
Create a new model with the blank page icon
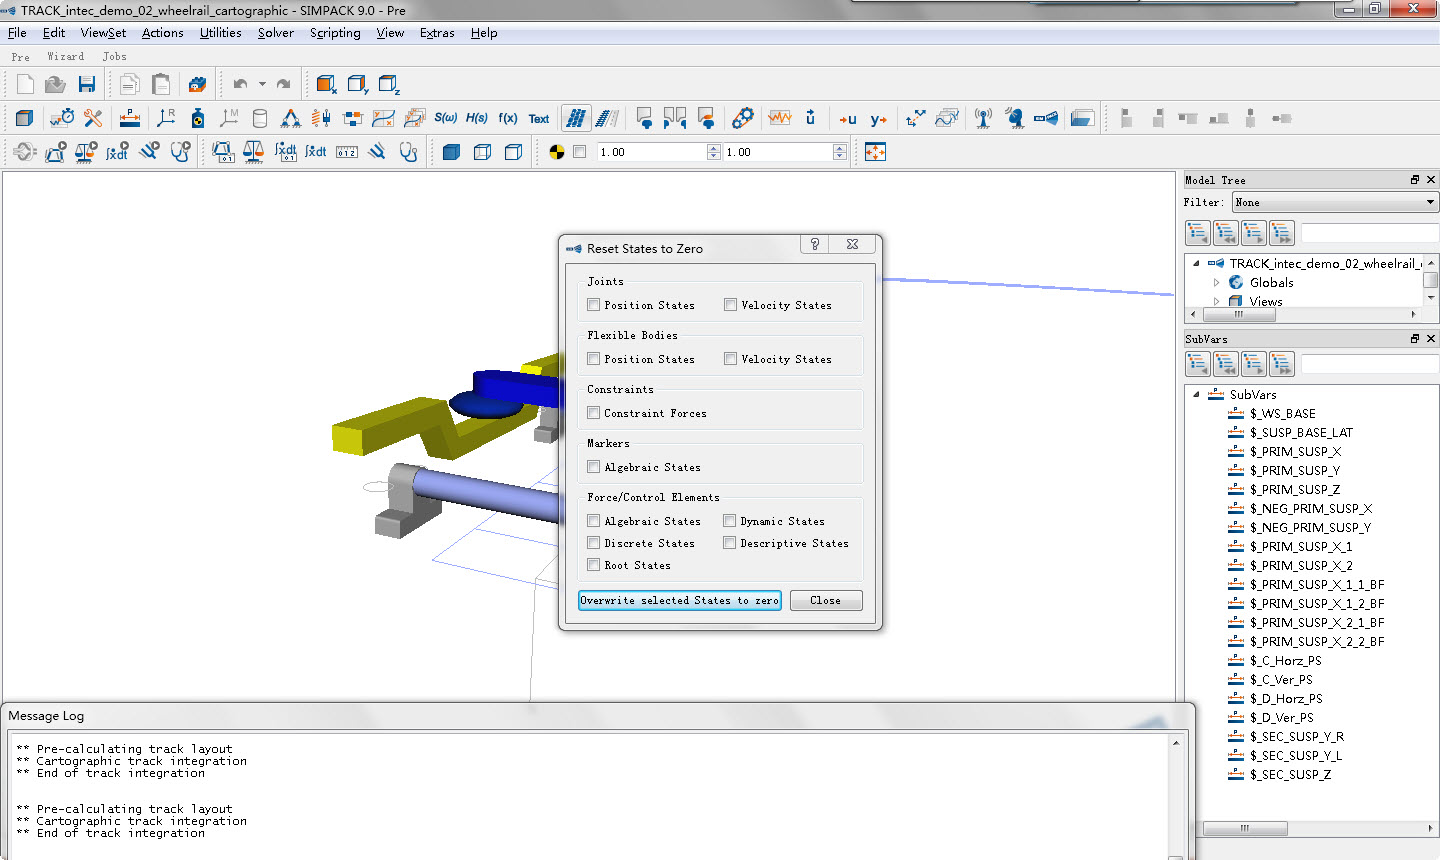point(25,84)
